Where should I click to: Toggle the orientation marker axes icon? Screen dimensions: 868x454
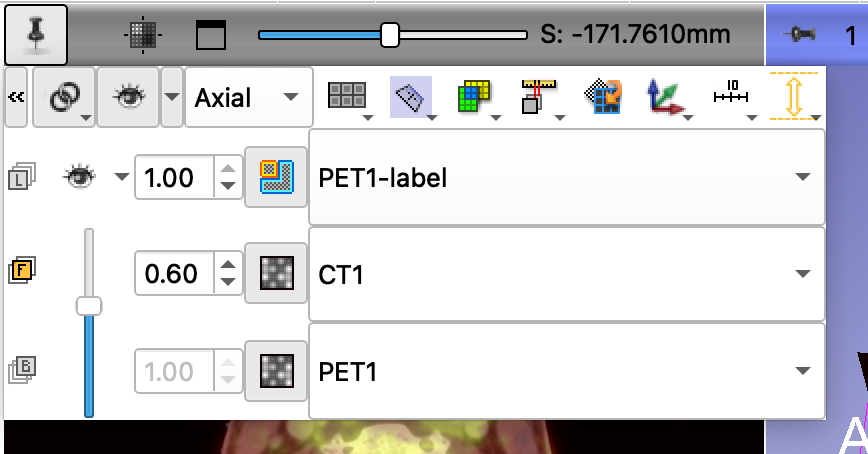pyautogui.click(x=668, y=97)
